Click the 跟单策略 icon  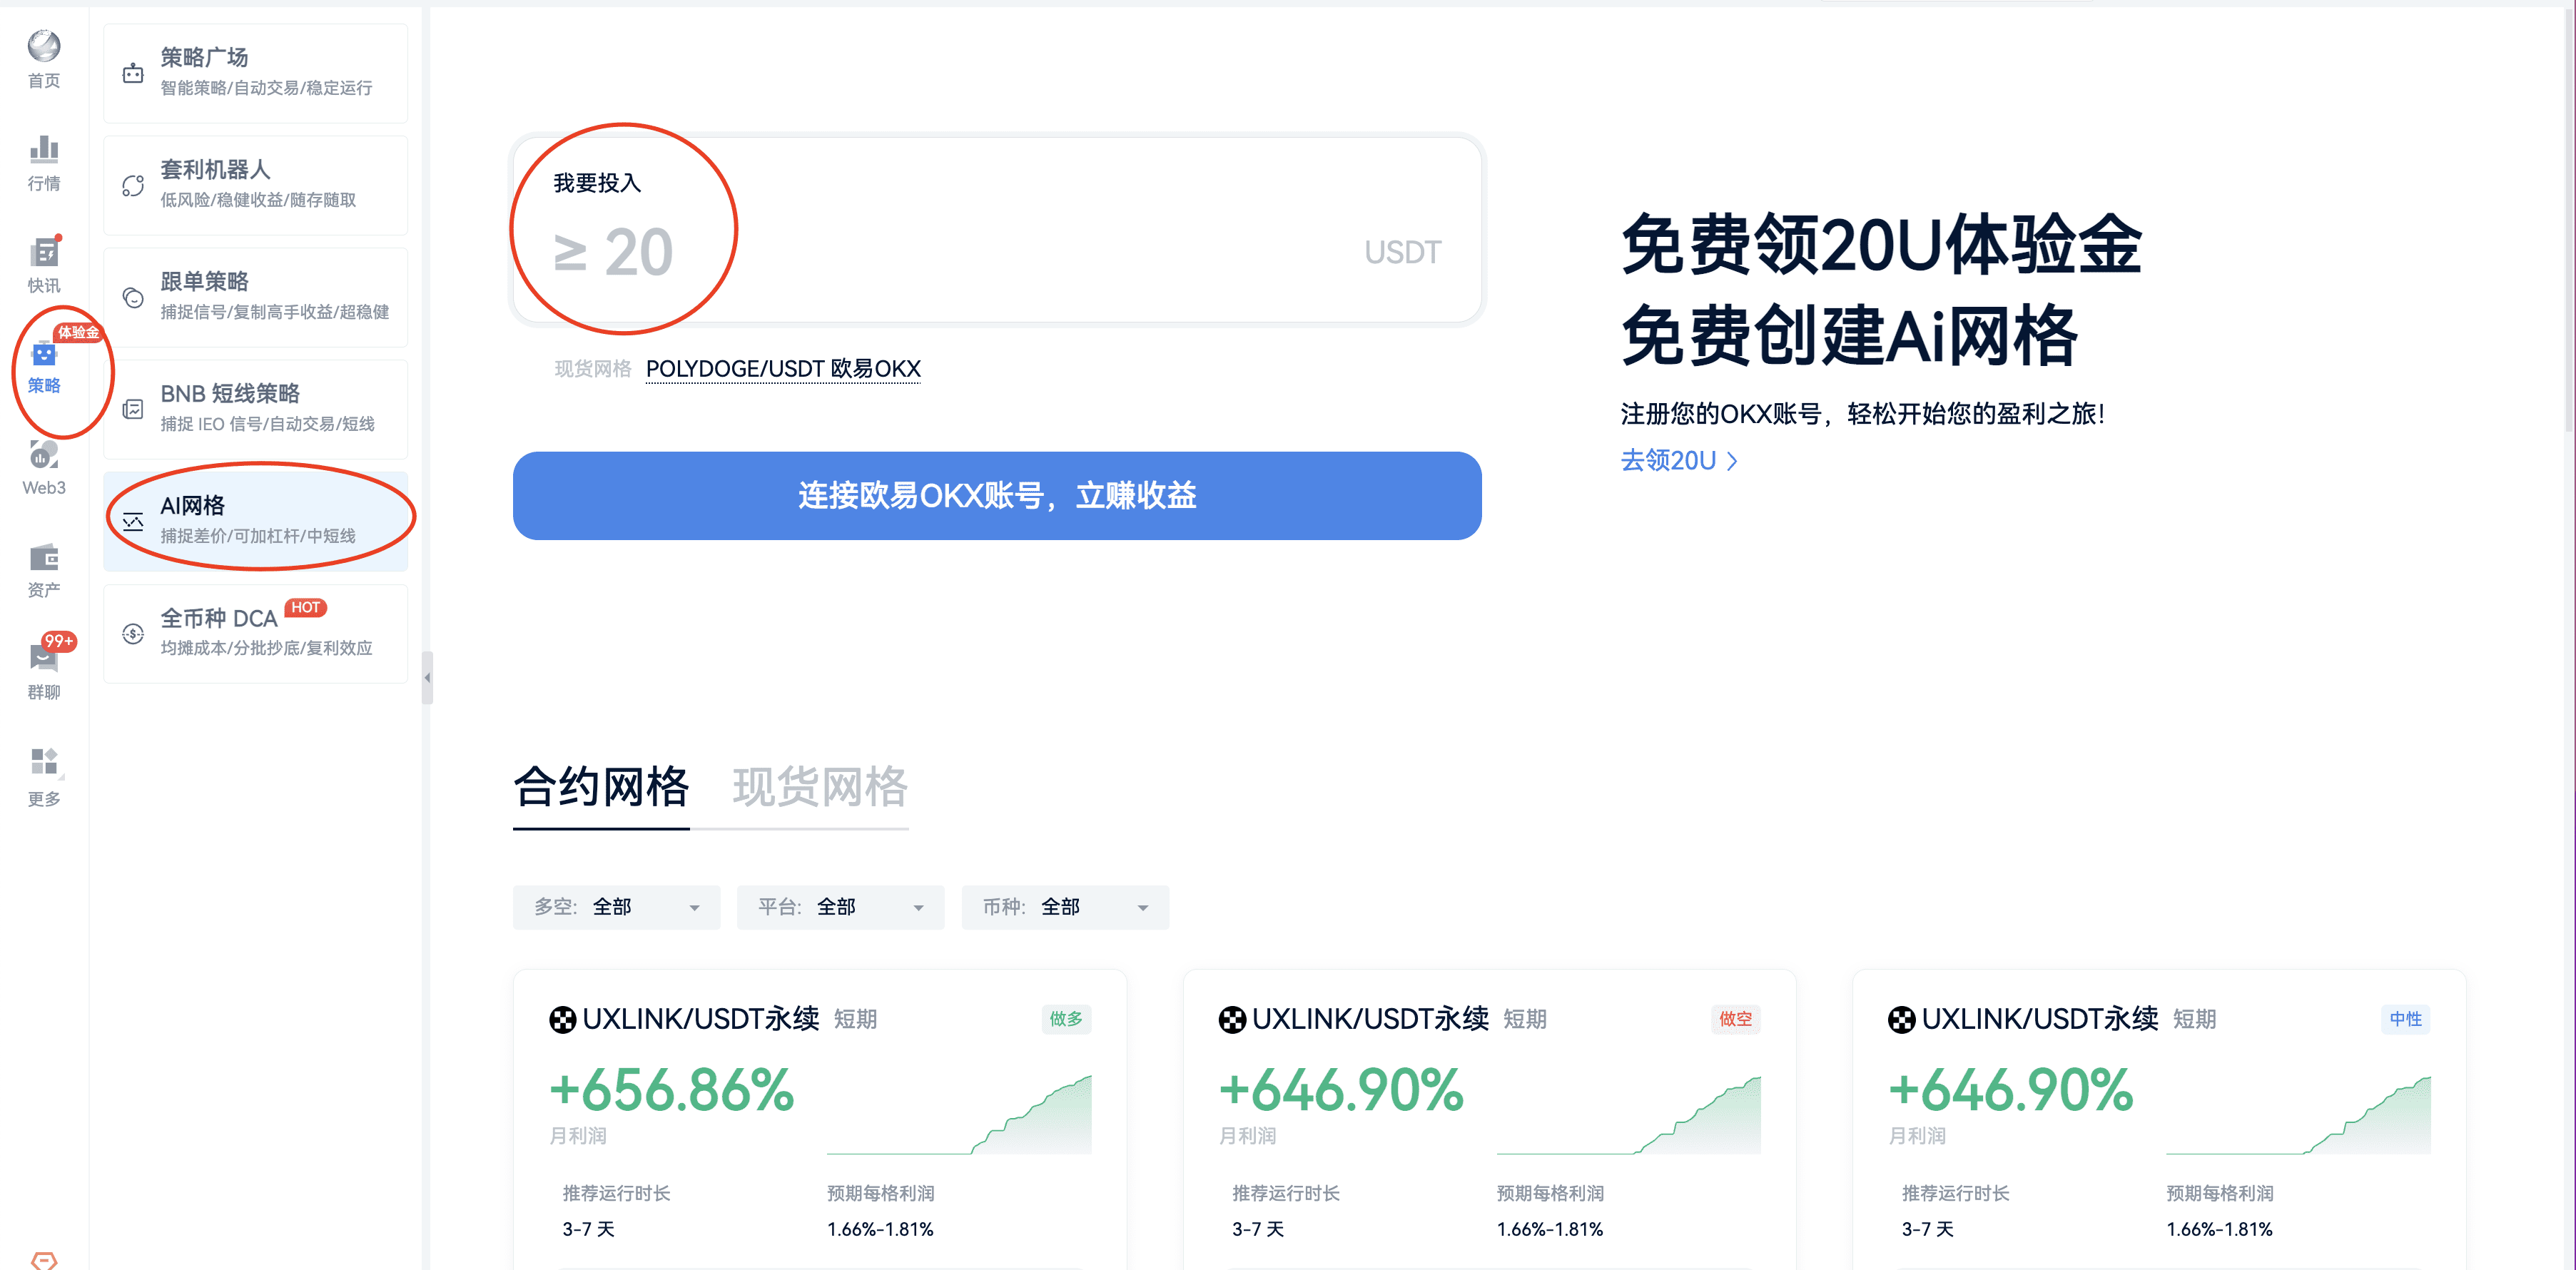pyautogui.click(x=133, y=297)
